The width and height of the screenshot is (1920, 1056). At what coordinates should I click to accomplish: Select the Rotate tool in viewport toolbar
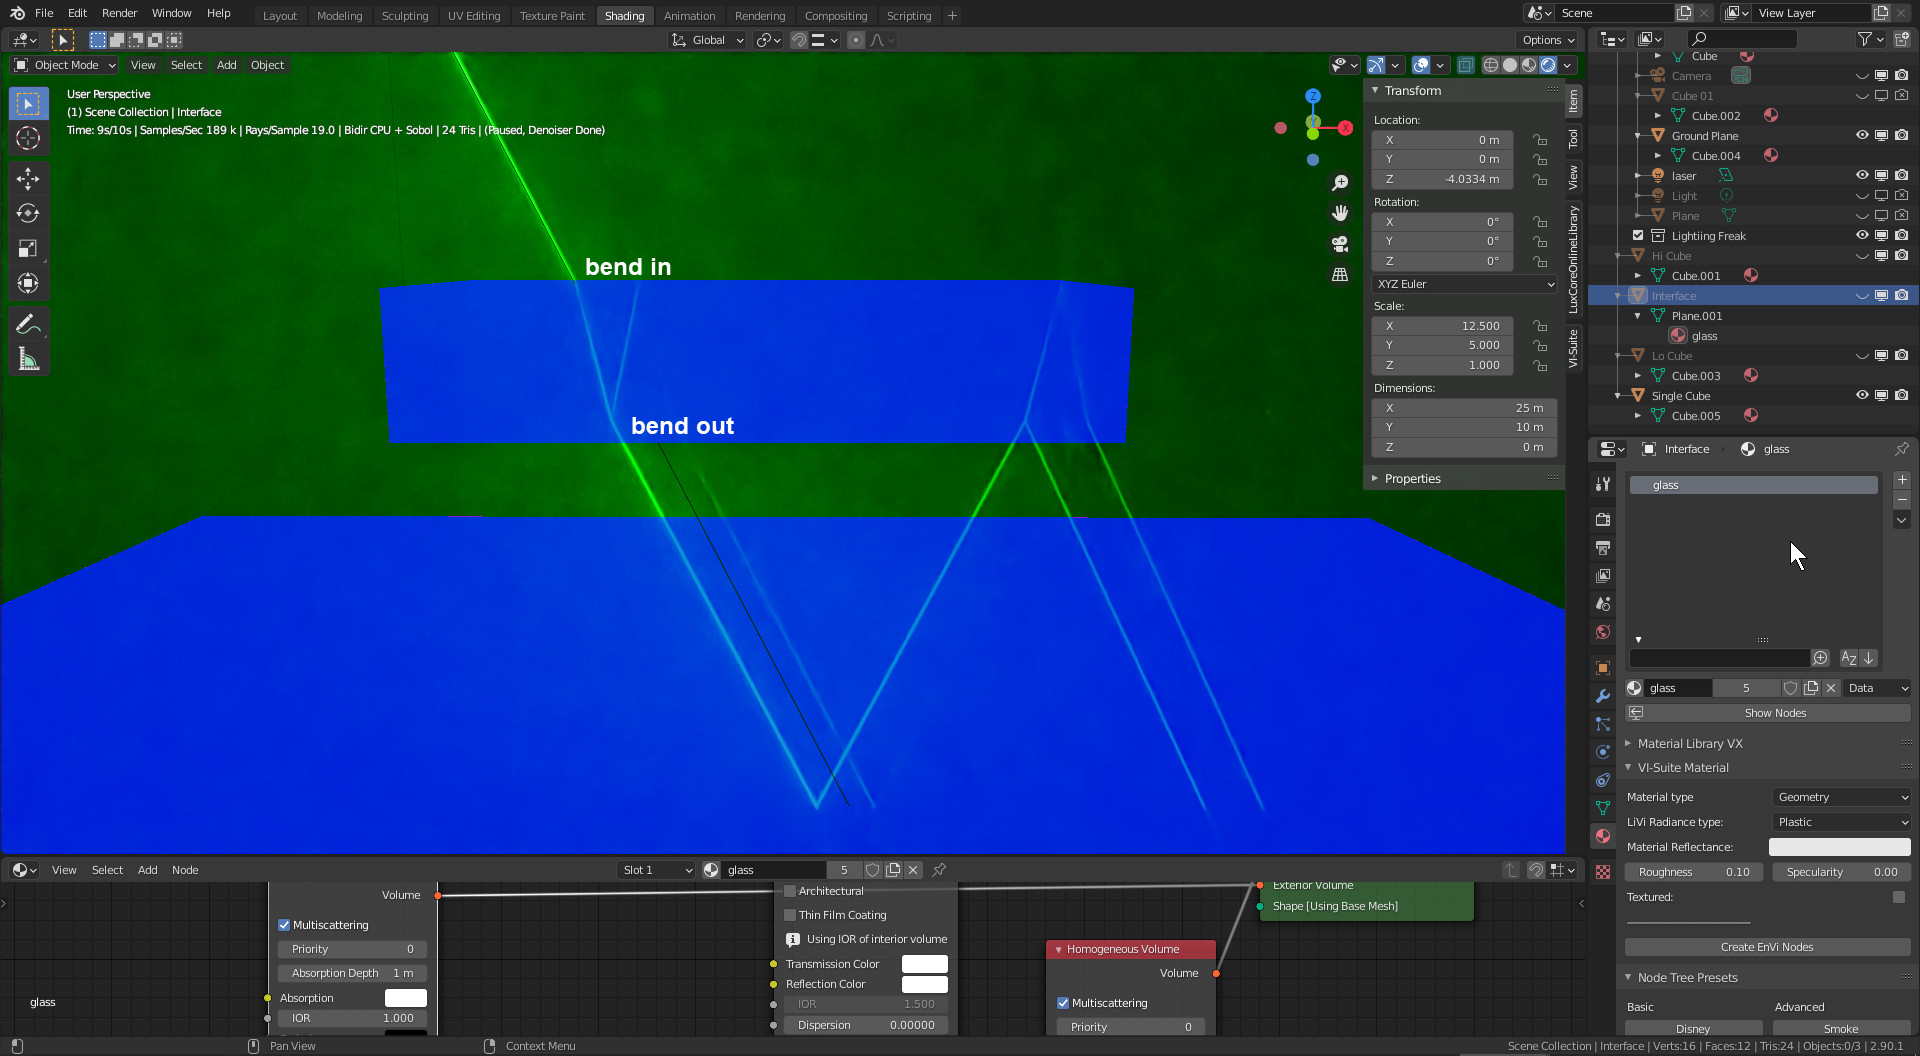tap(28, 214)
